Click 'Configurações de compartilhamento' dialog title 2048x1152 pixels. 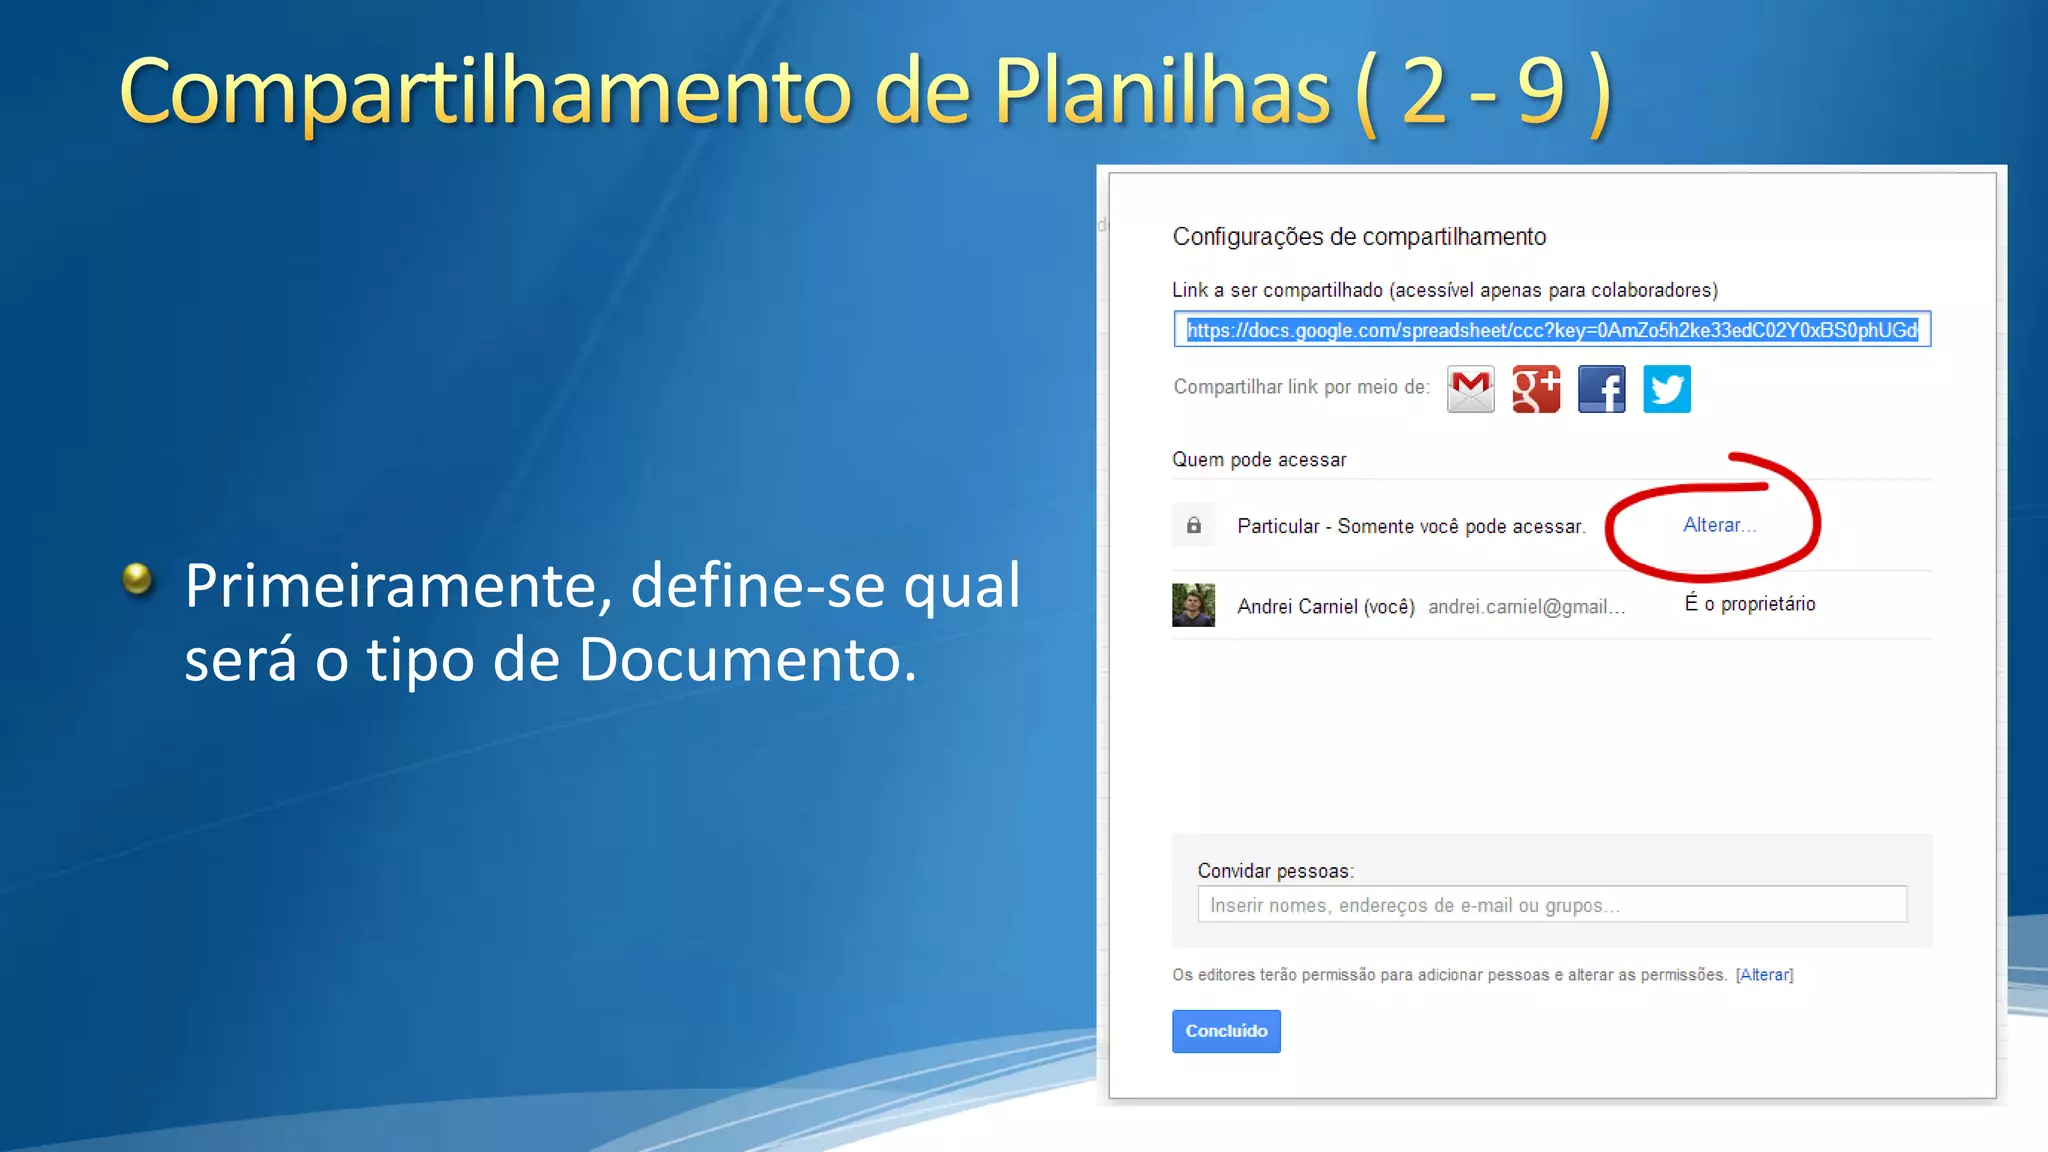pos(1359,237)
